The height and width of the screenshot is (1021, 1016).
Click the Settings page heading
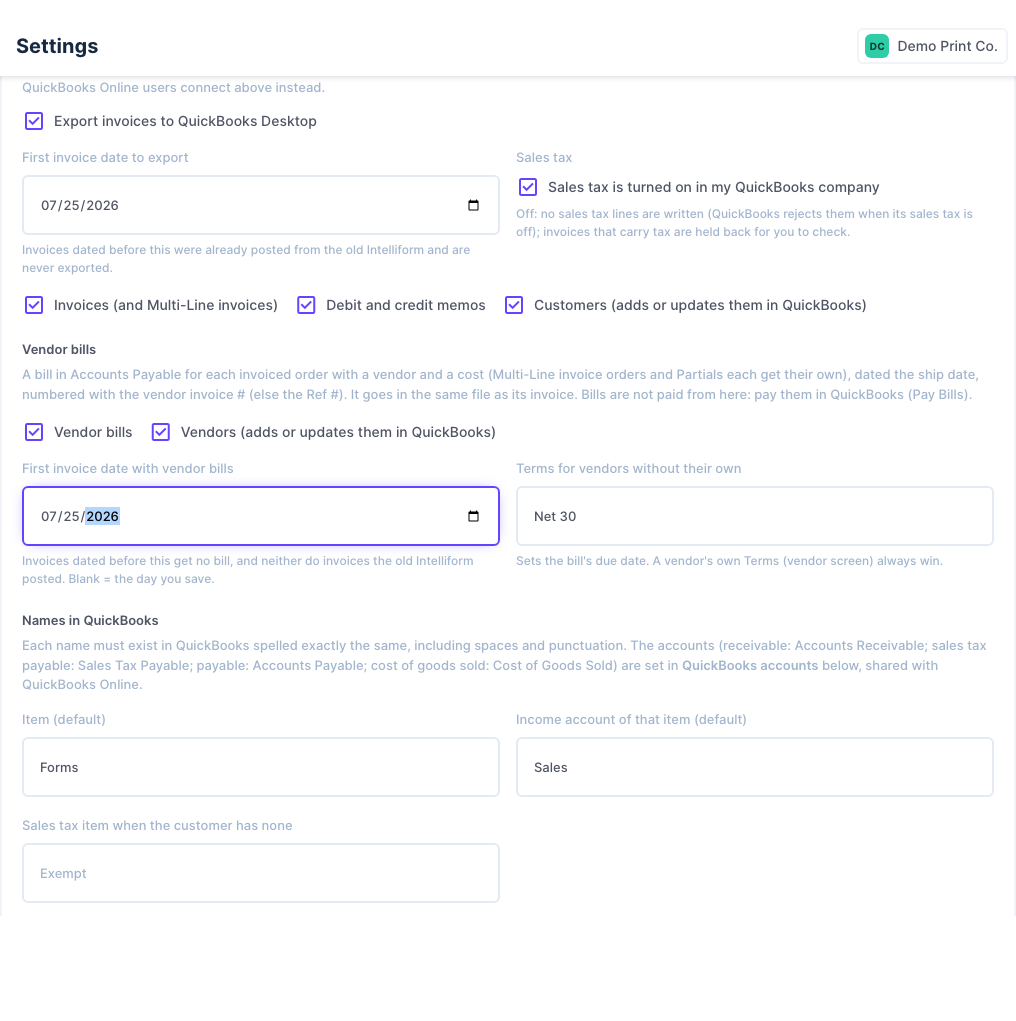(57, 46)
